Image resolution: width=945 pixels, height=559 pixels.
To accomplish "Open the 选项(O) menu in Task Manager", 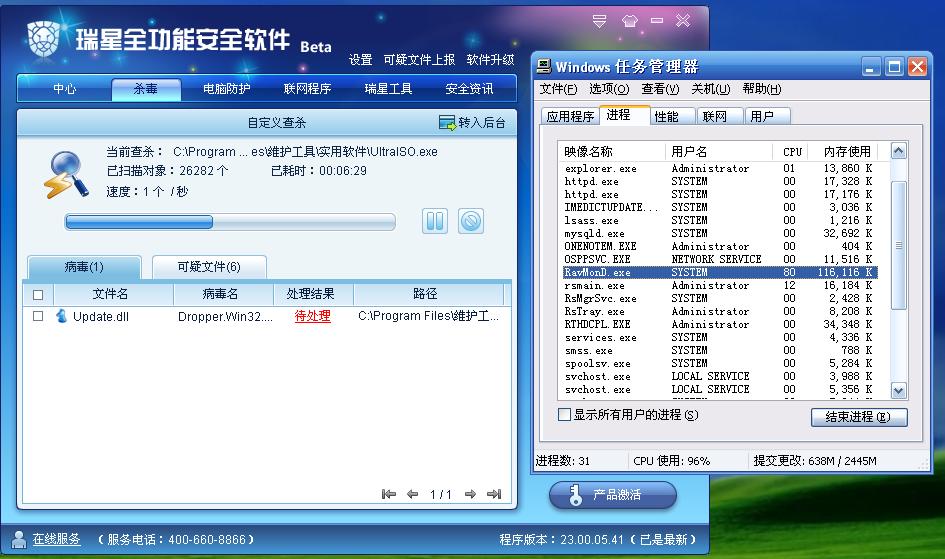I will click(609, 89).
